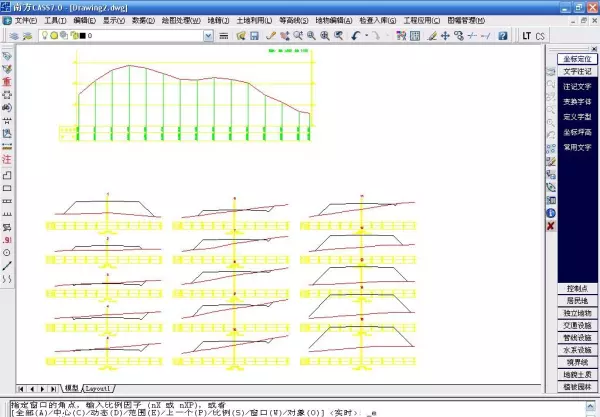The image size is (600, 417).
Task: Click the red 重 tool icon
Action: point(7,82)
